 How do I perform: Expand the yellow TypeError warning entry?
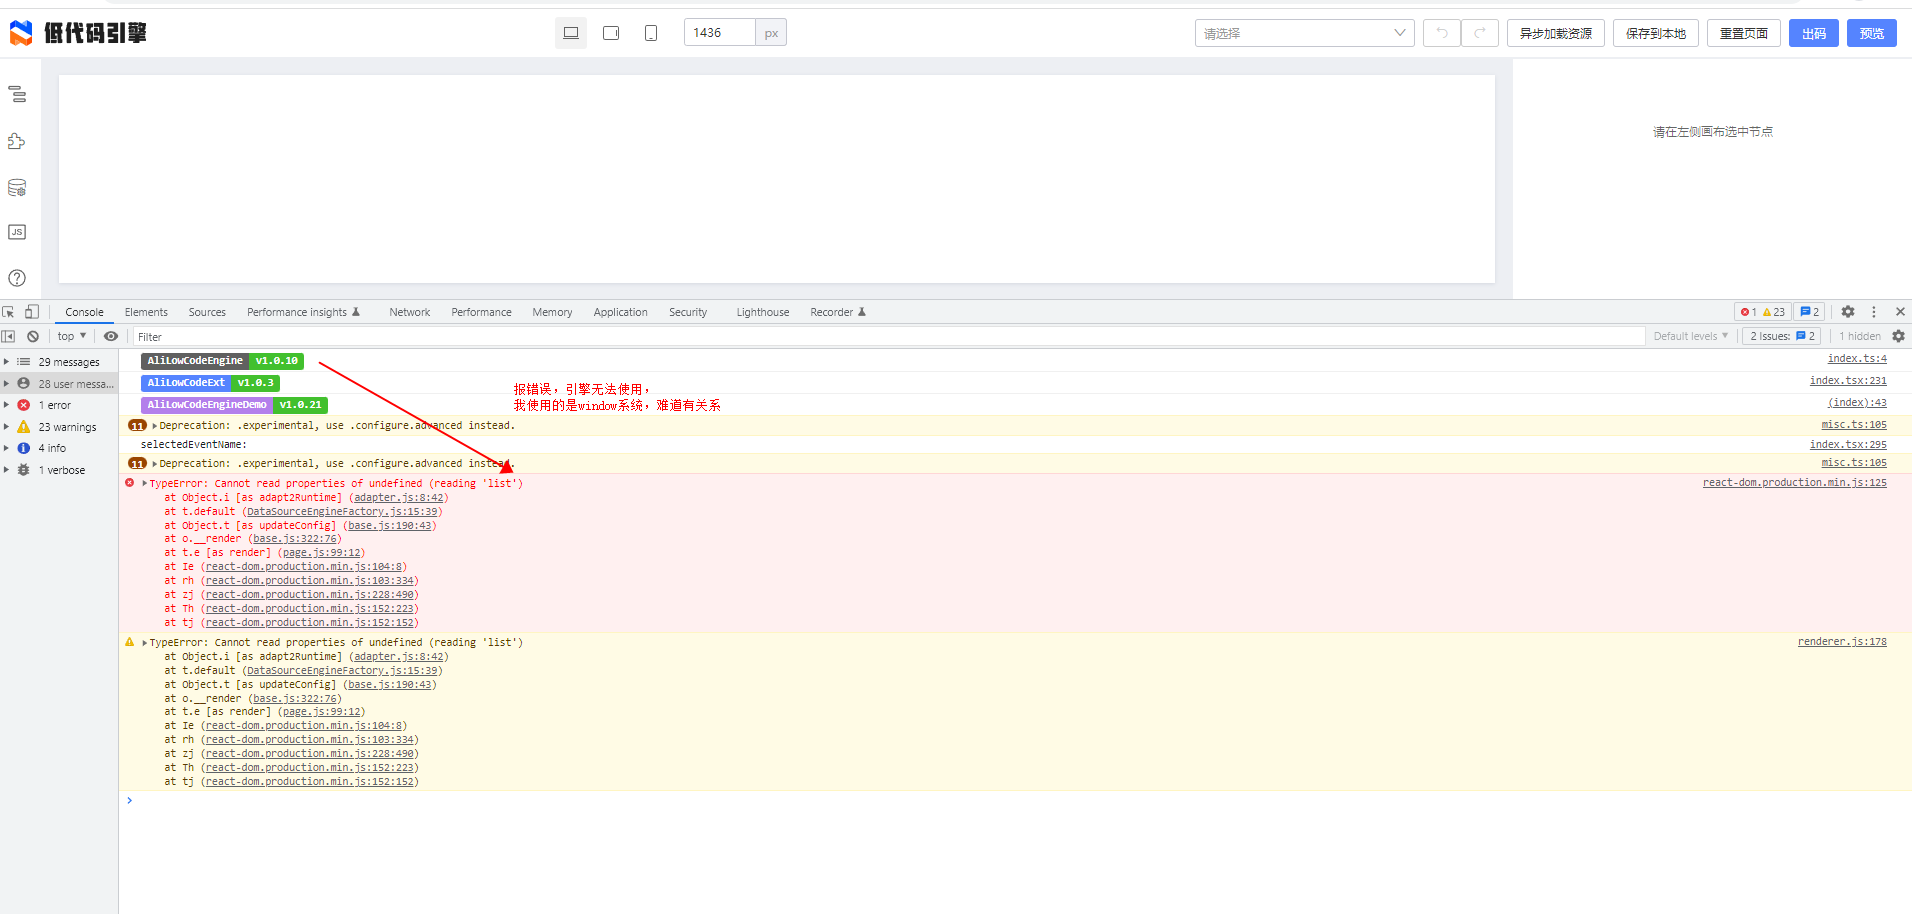pos(145,643)
